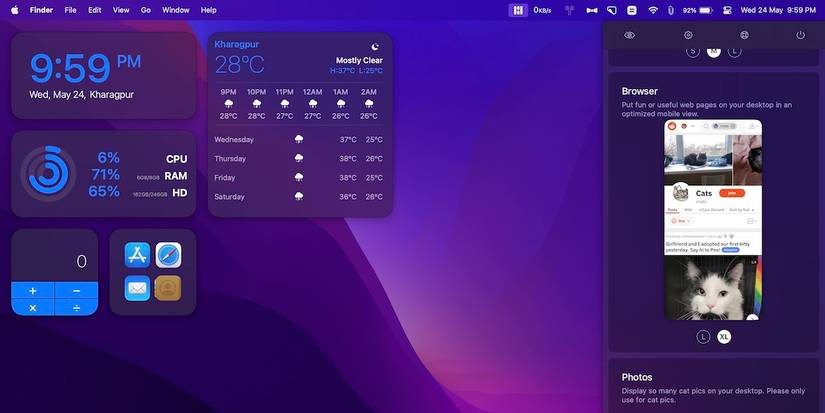
Task: Click the Saturday forecast row
Action: [299, 196]
